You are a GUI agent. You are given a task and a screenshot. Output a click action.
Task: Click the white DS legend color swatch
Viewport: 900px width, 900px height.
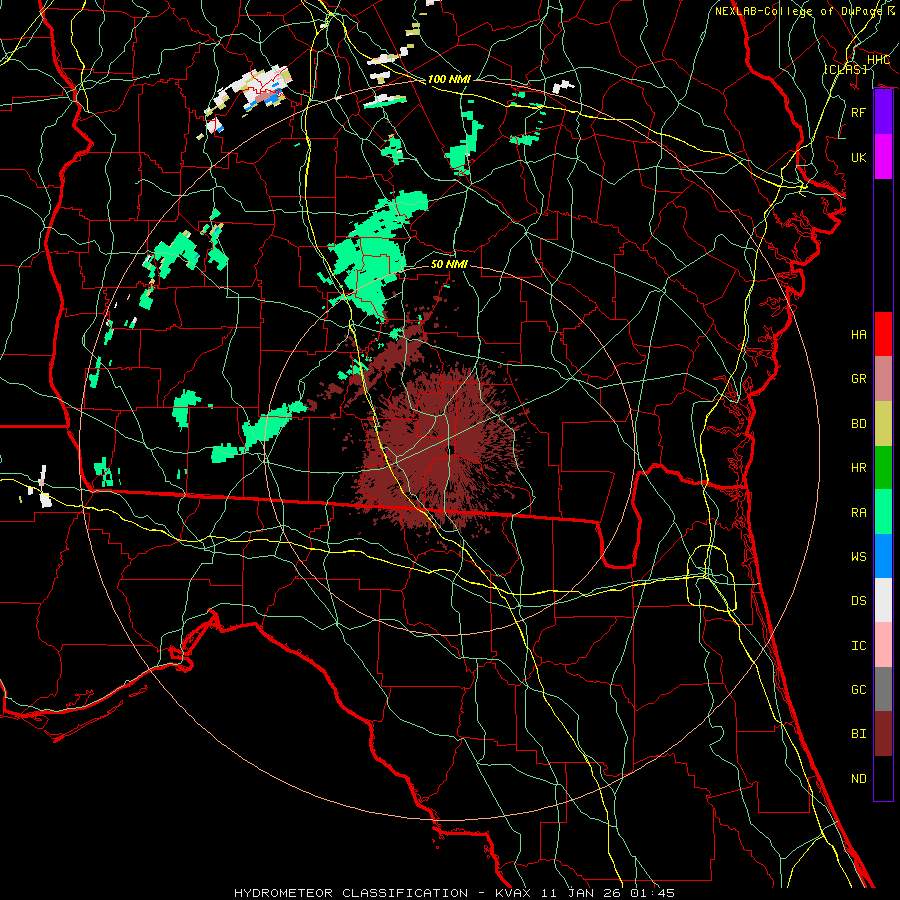pos(883,600)
